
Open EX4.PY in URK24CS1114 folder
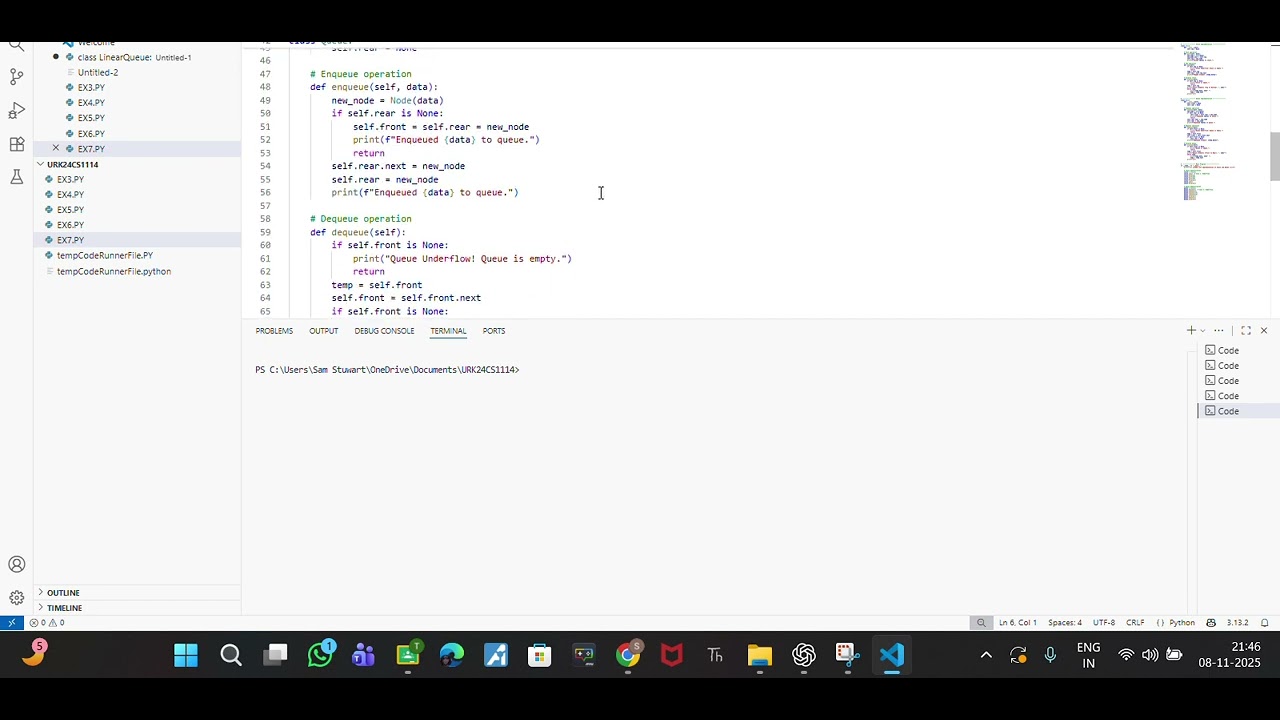click(70, 194)
